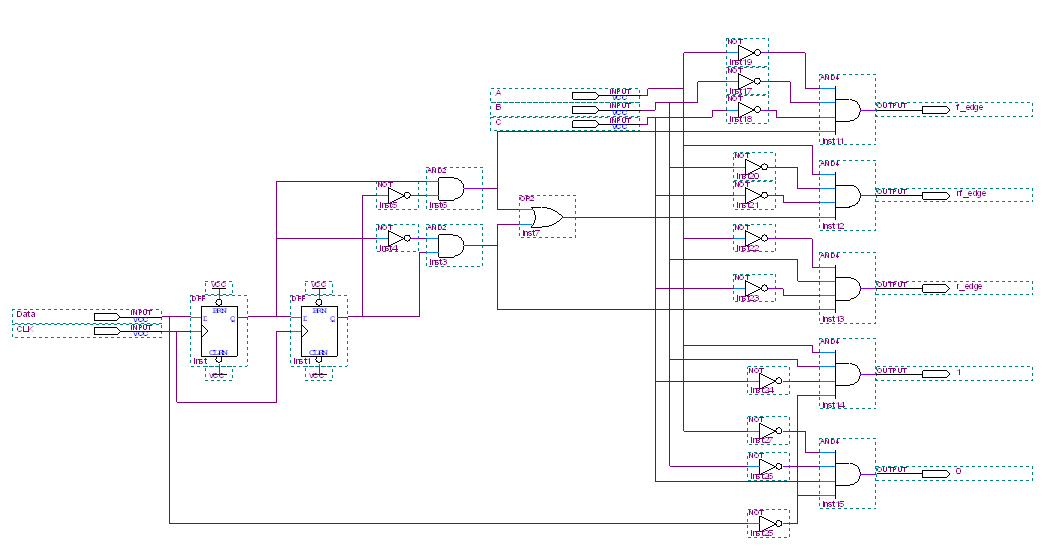The width and height of the screenshot is (1044, 556).
Task: Click the output pin labeled 1
Action: [x=935, y=374]
